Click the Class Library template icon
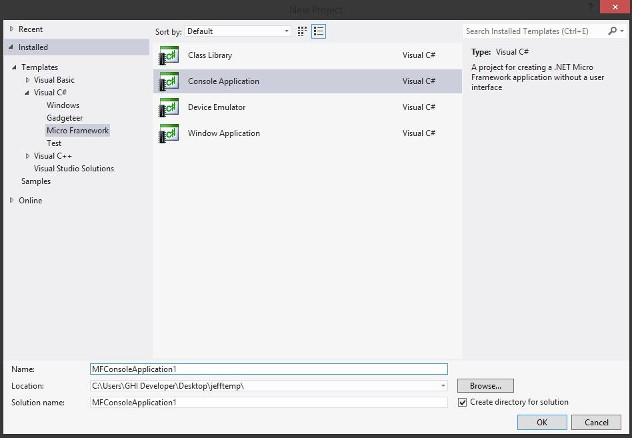 (x=169, y=55)
